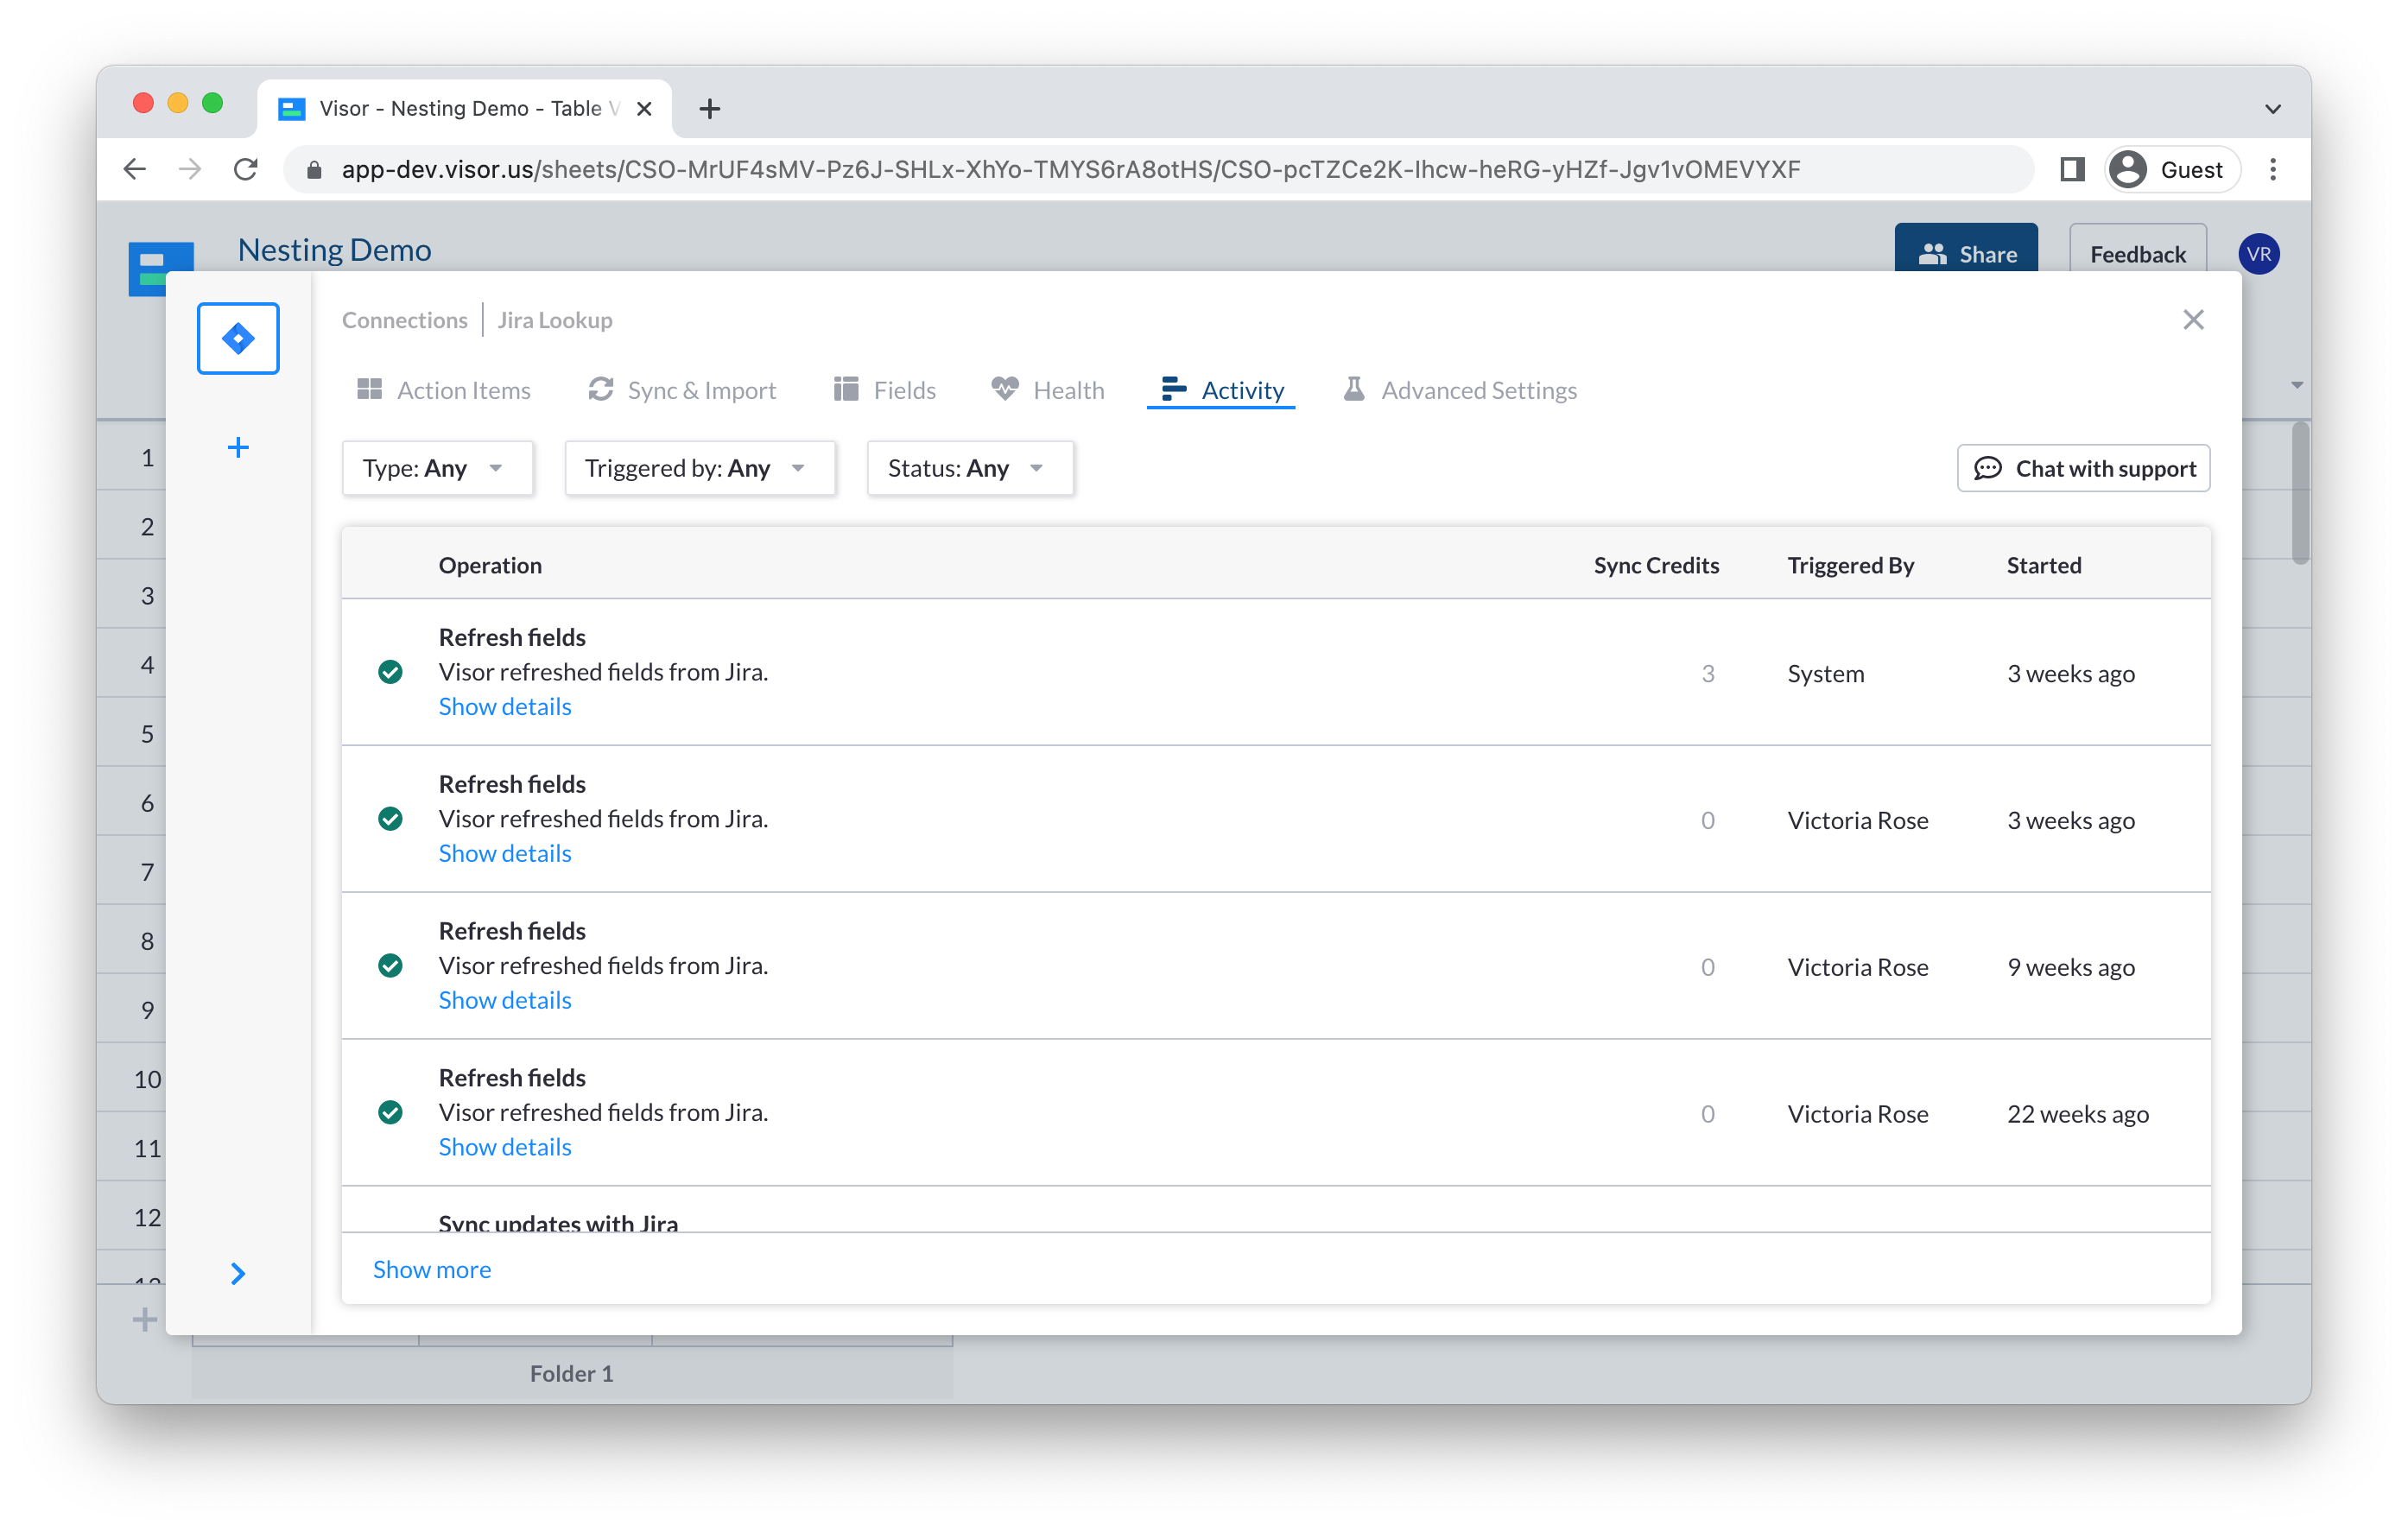Click Show more activity link
The image size is (2408, 1532).
coord(432,1269)
